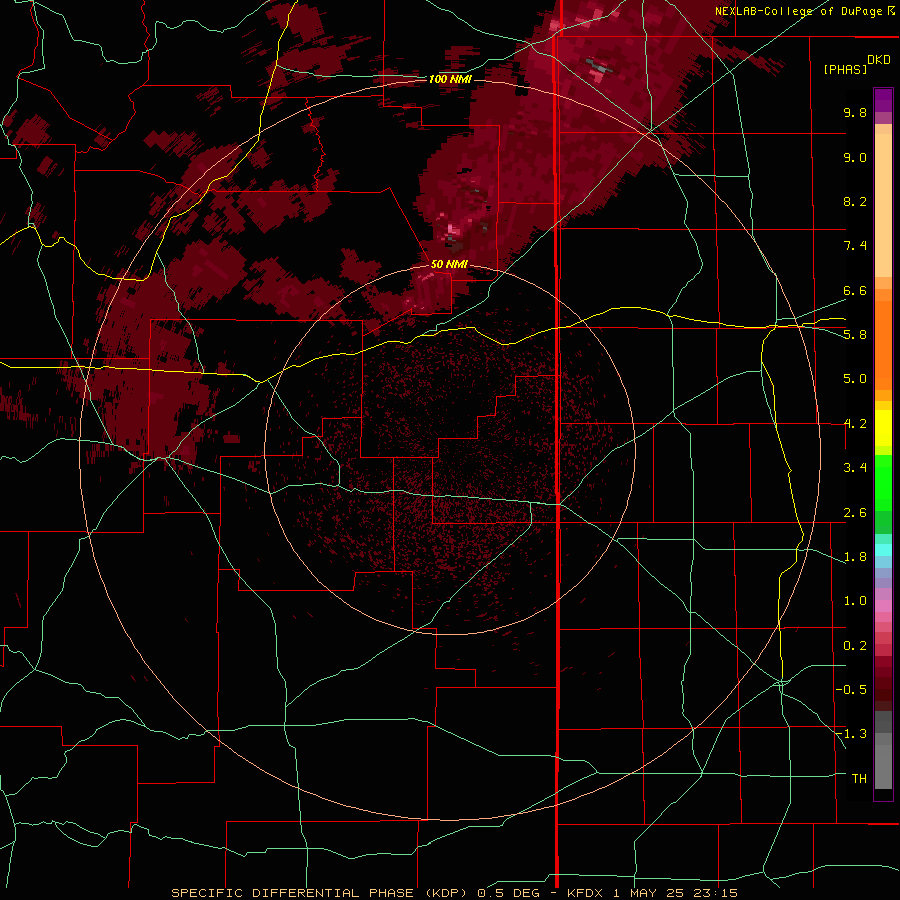Click the 2.6 value on the color scale

click(855, 513)
